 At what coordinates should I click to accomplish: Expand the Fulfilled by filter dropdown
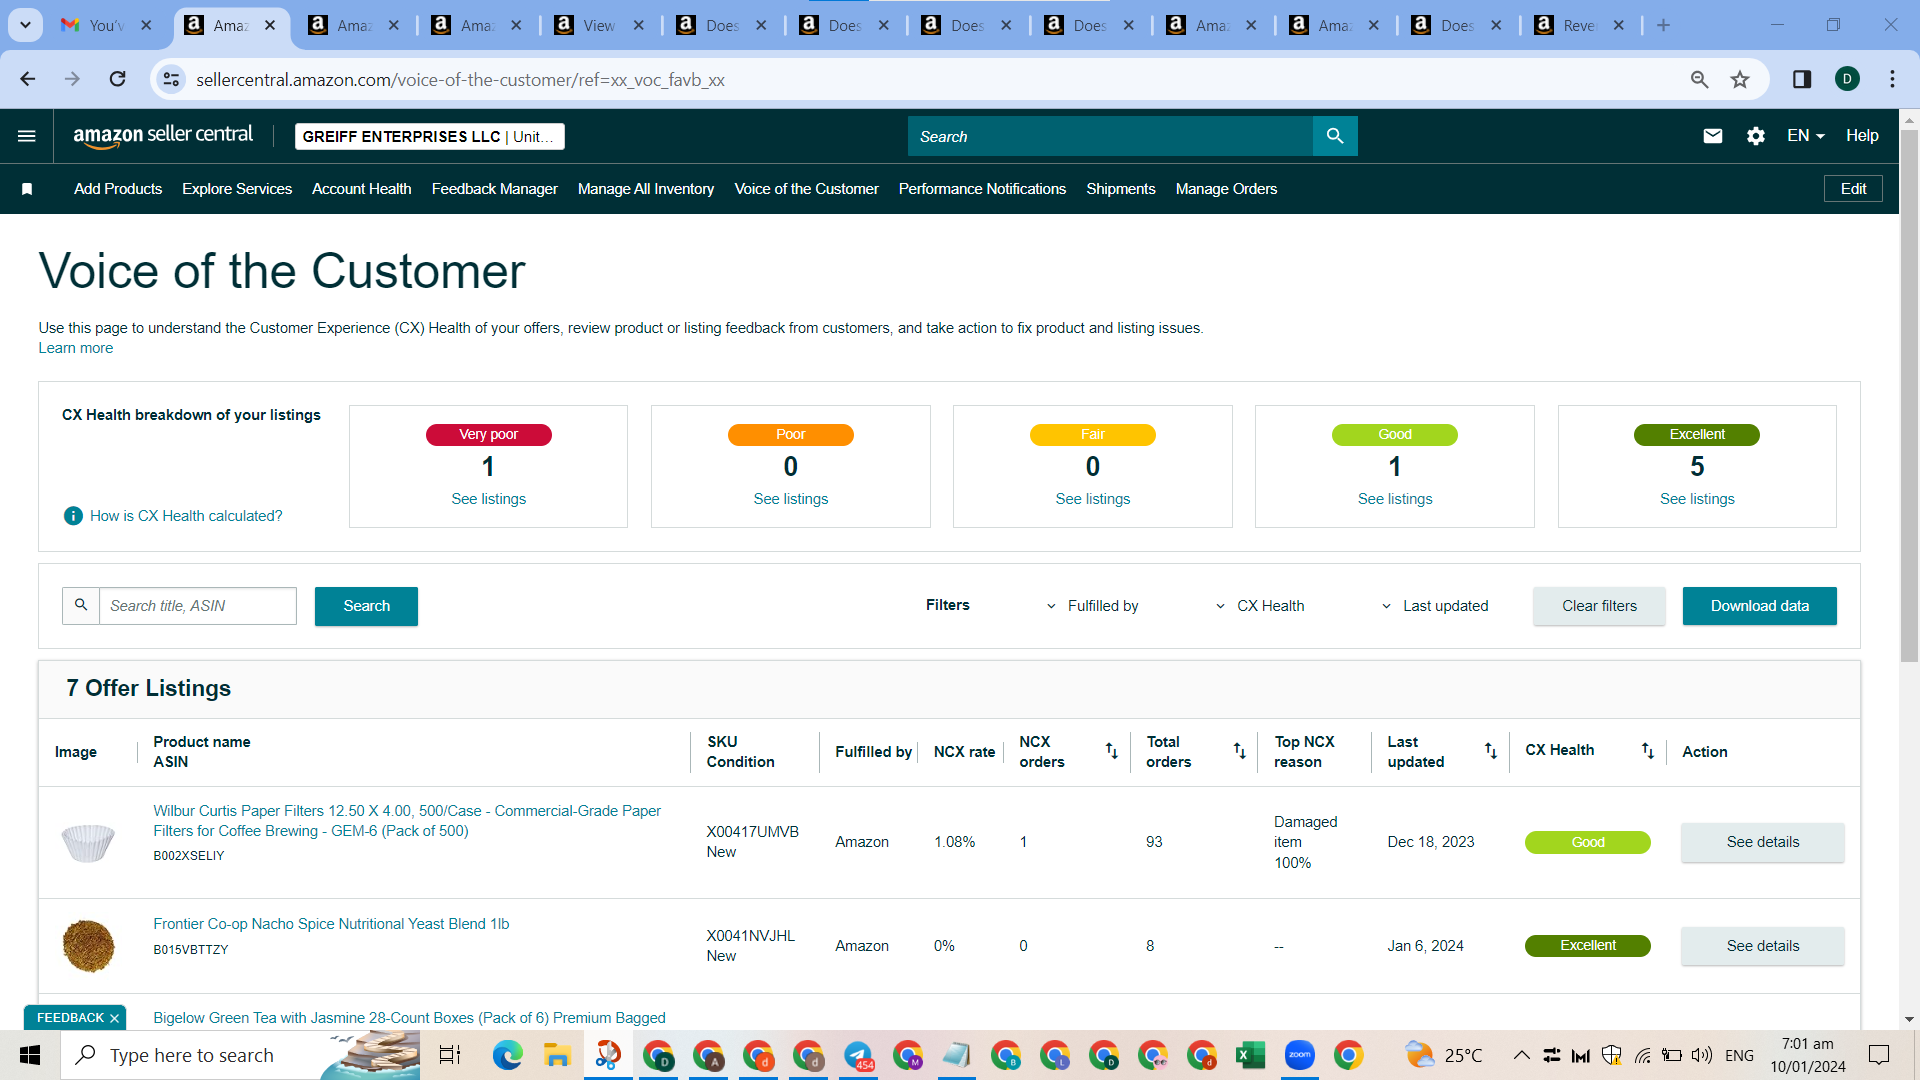pos(1092,606)
